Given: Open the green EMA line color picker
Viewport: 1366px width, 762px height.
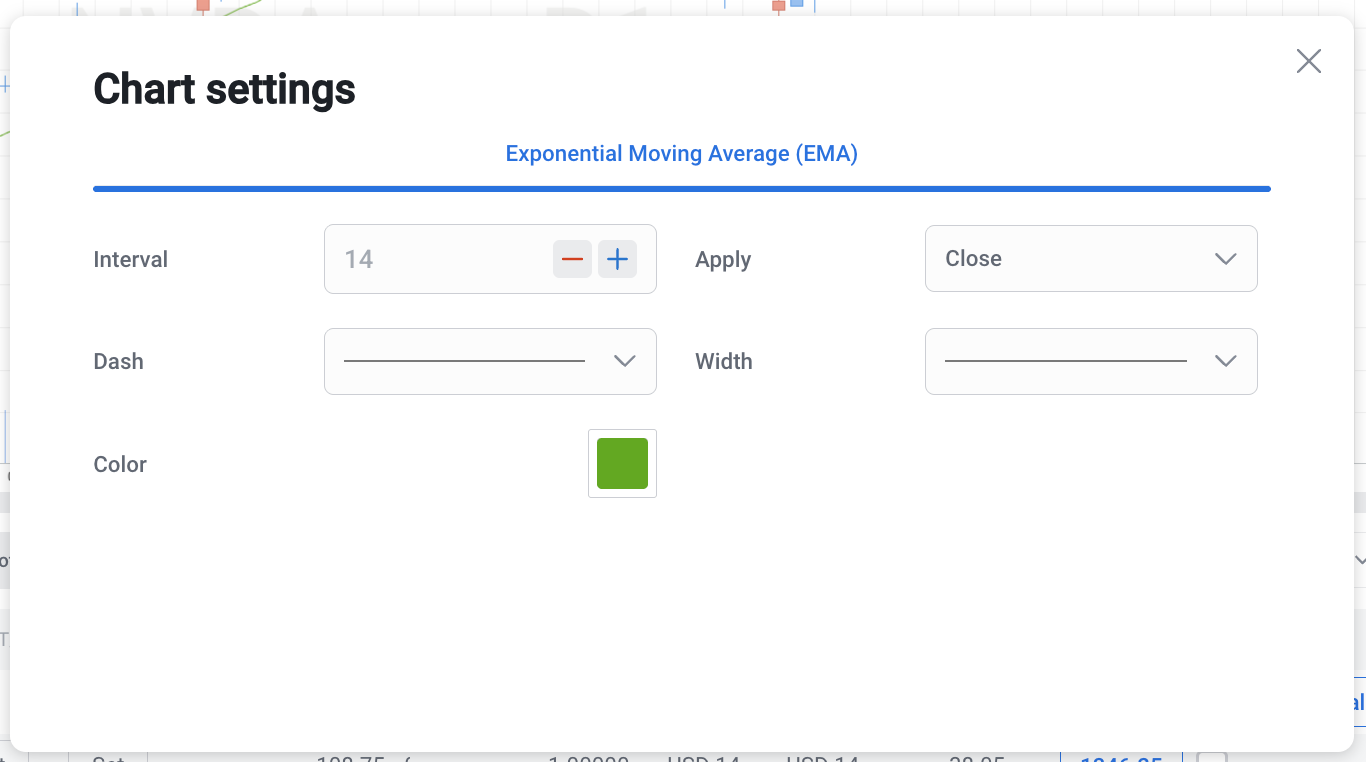Looking at the screenshot, I should [x=622, y=464].
